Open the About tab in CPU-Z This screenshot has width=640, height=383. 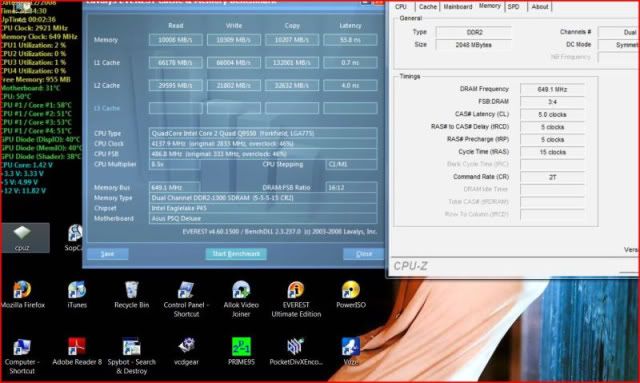click(x=540, y=7)
